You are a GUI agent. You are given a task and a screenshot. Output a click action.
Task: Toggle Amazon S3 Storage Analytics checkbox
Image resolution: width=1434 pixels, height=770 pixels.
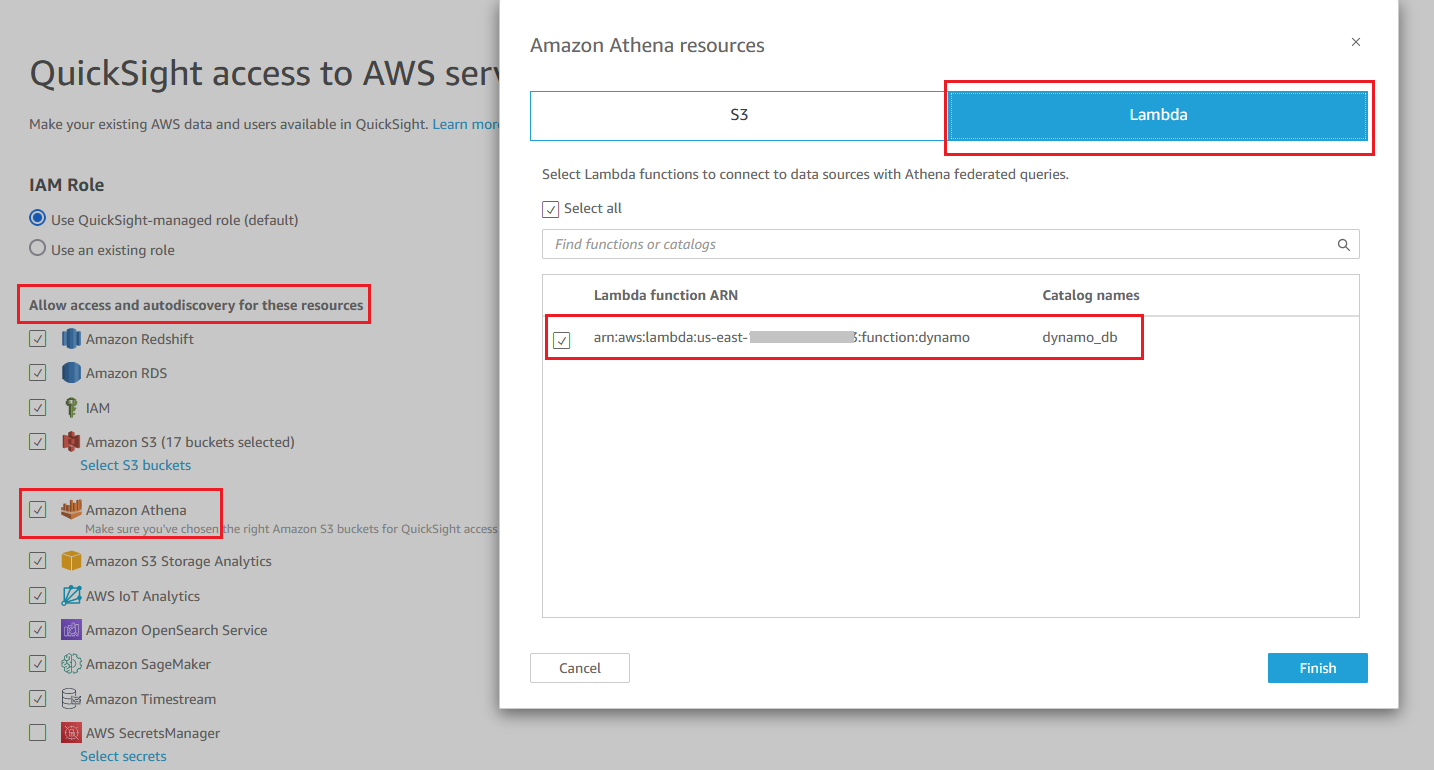tap(38, 561)
